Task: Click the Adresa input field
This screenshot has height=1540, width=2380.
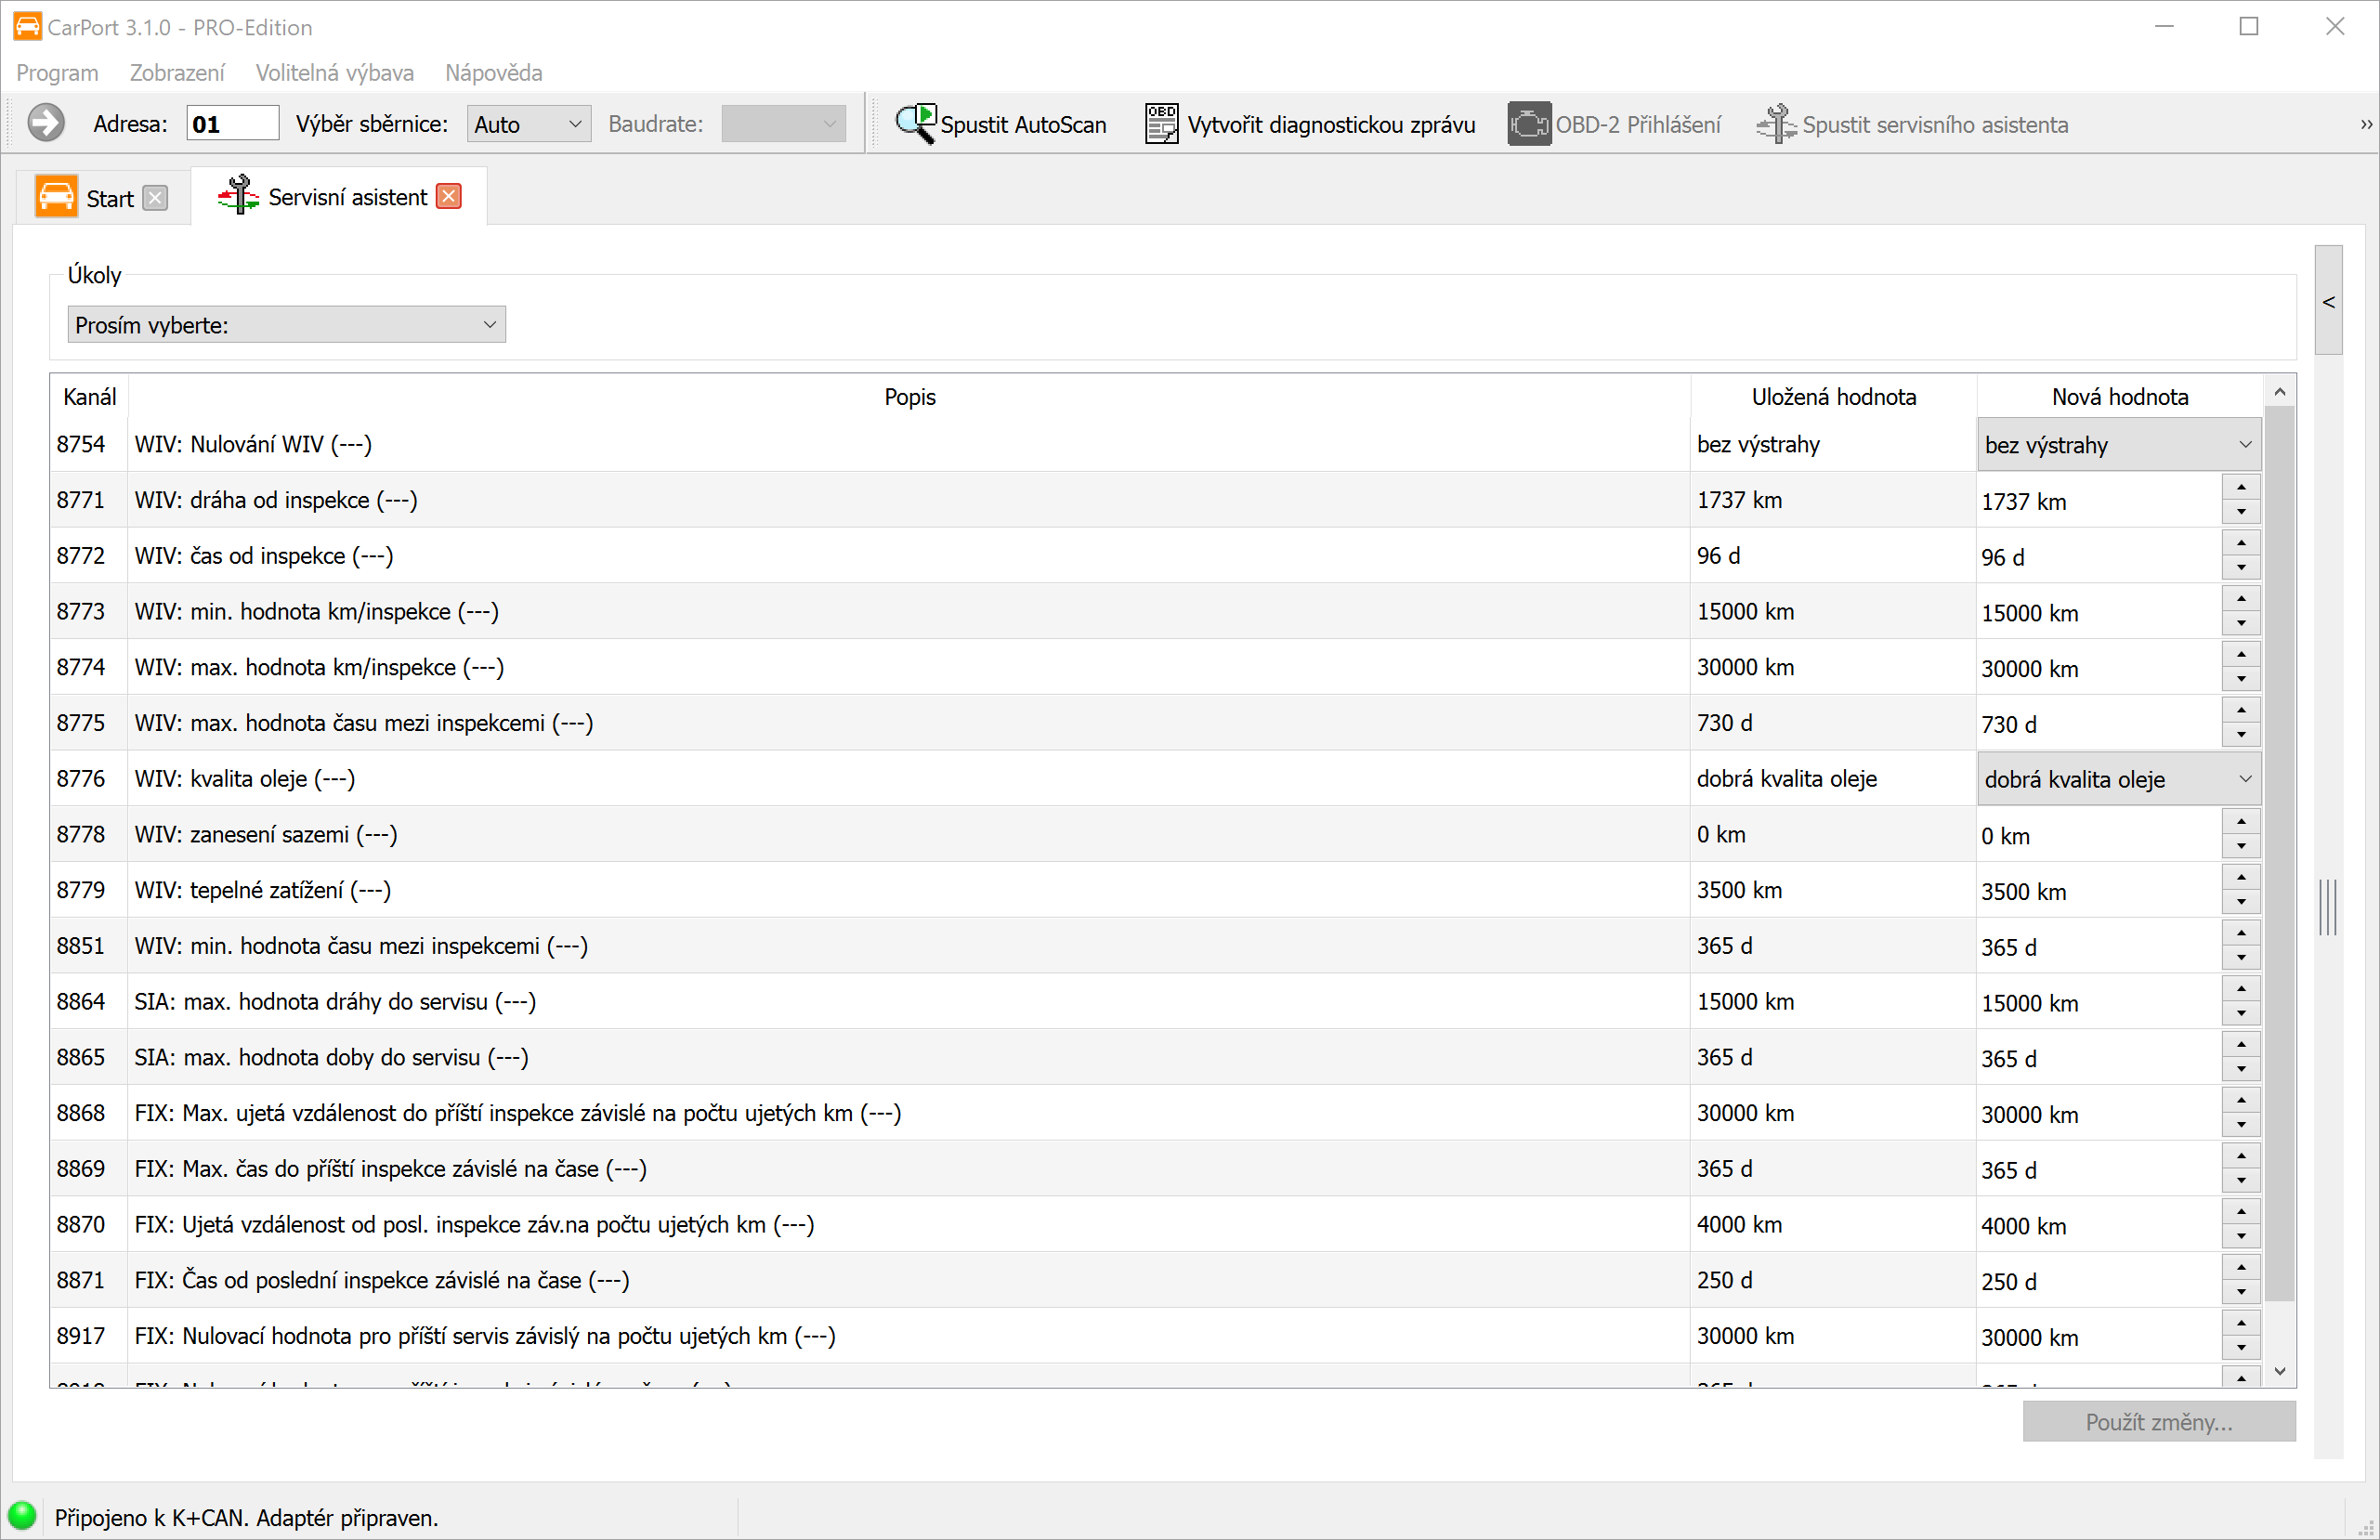Action: 232,124
